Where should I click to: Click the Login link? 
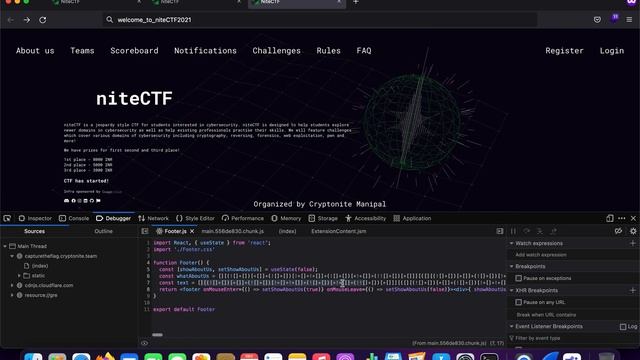[x=611, y=51]
